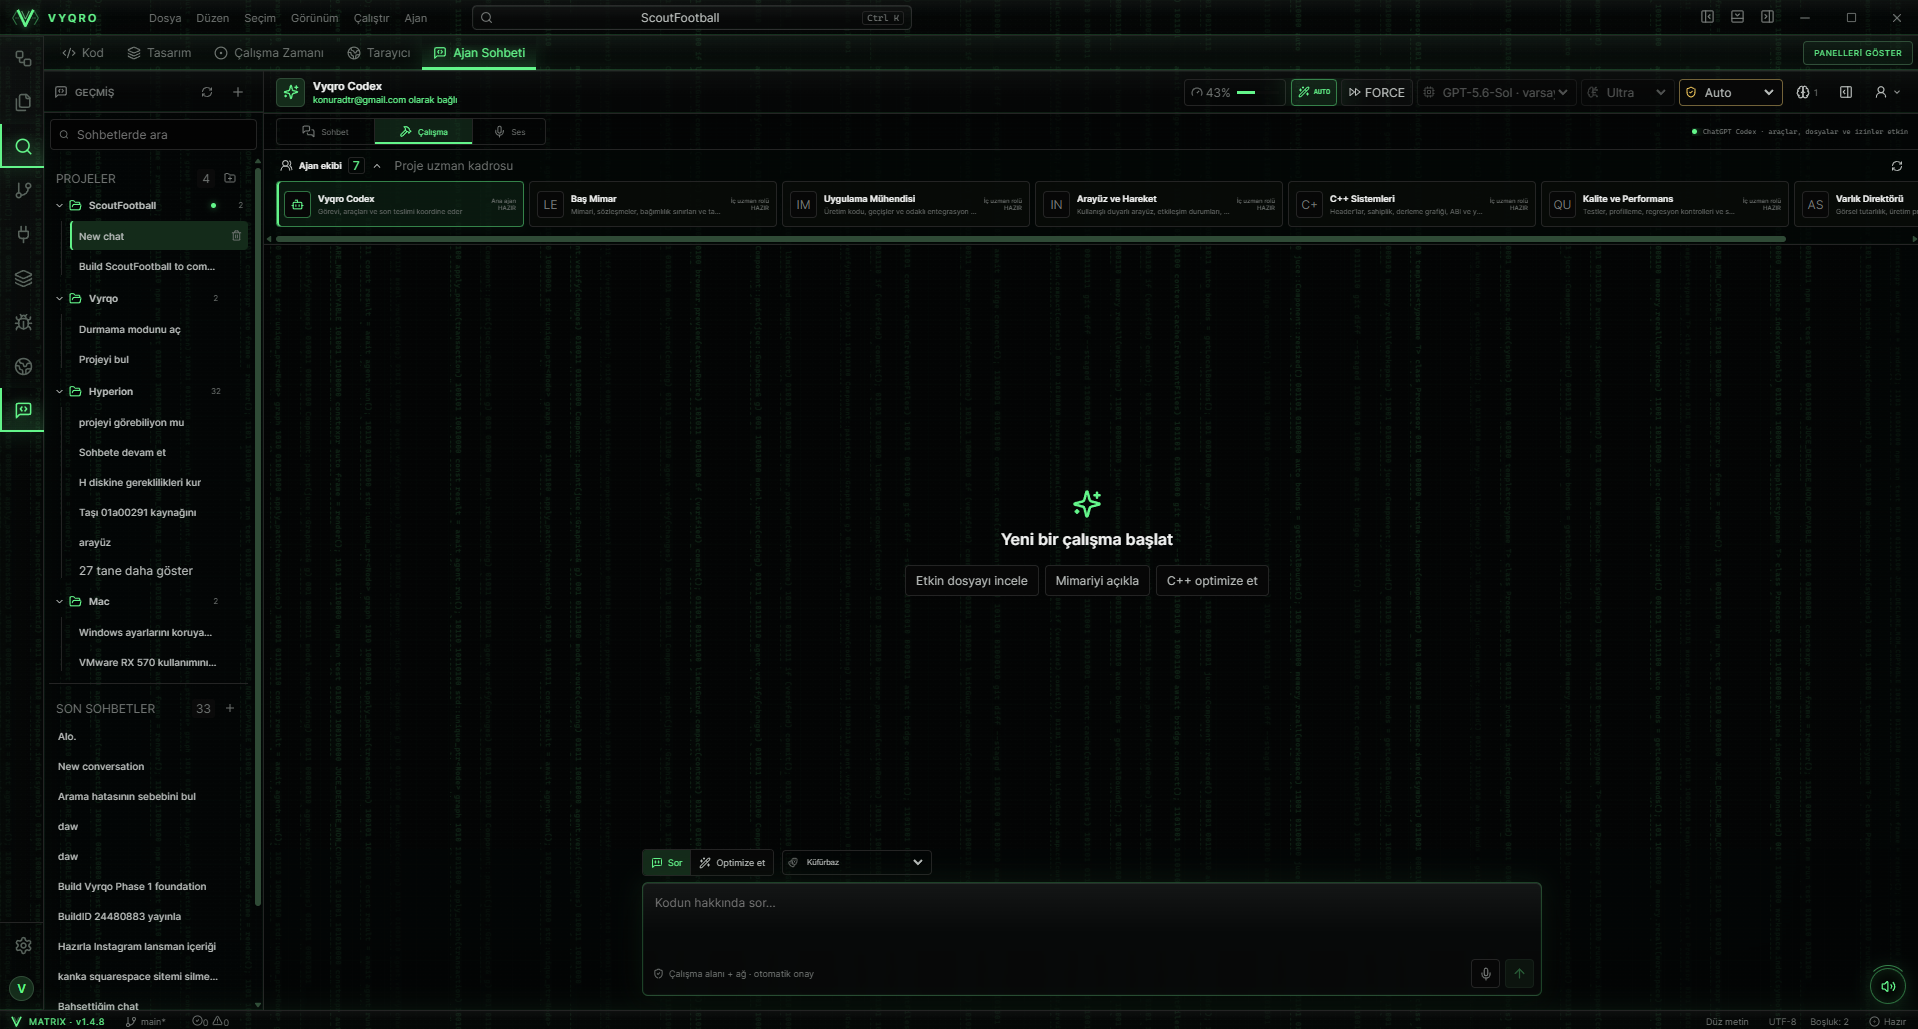Open the plugin plug icon in the sidebar

point(23,234)
